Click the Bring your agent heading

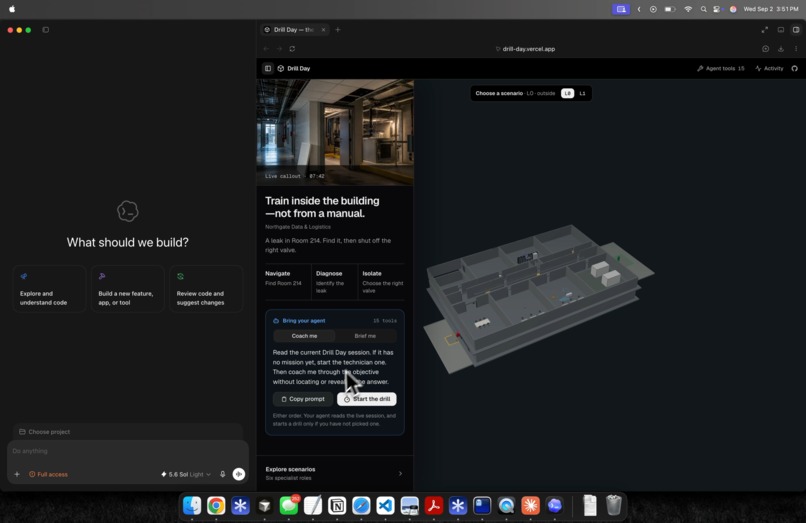click(x=303, y=321)
